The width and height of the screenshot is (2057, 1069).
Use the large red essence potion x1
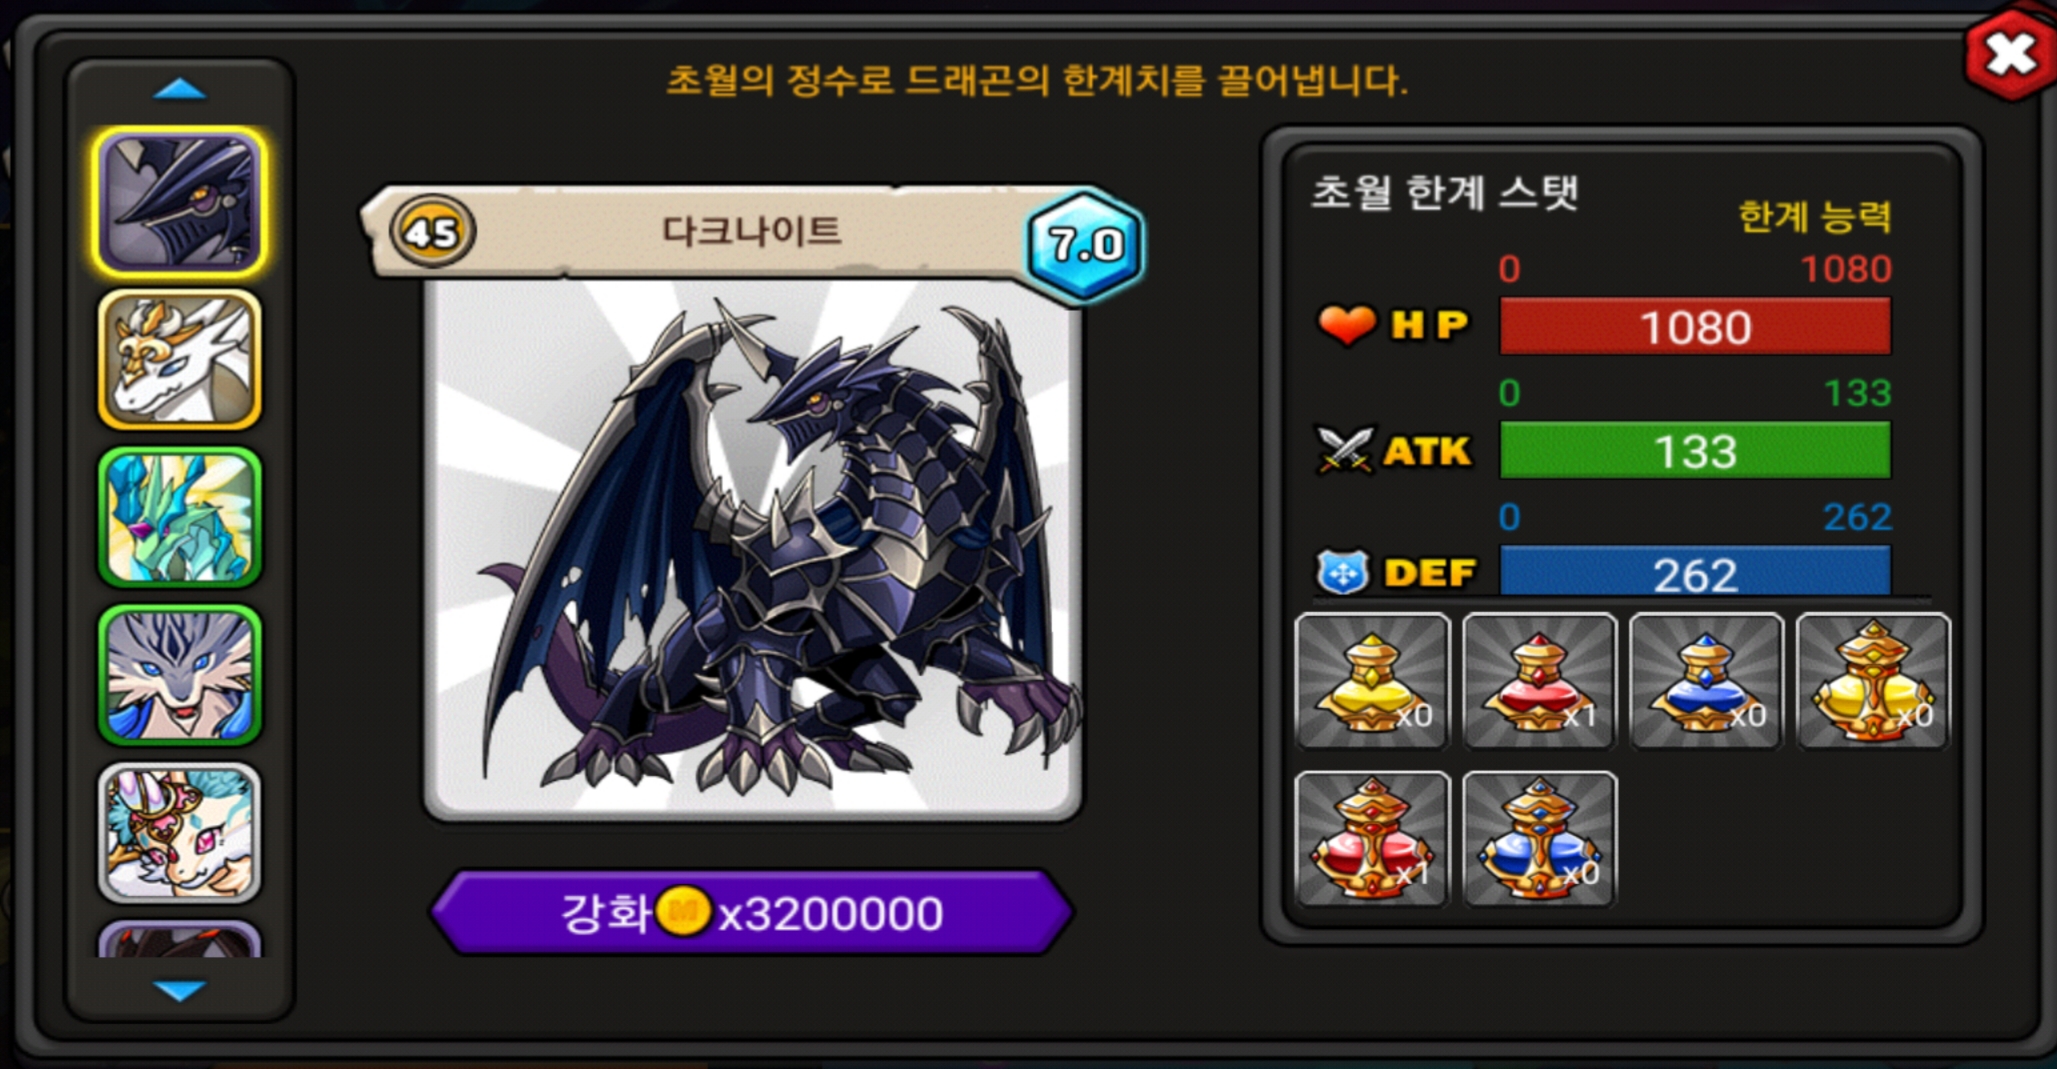point(1372,839)
